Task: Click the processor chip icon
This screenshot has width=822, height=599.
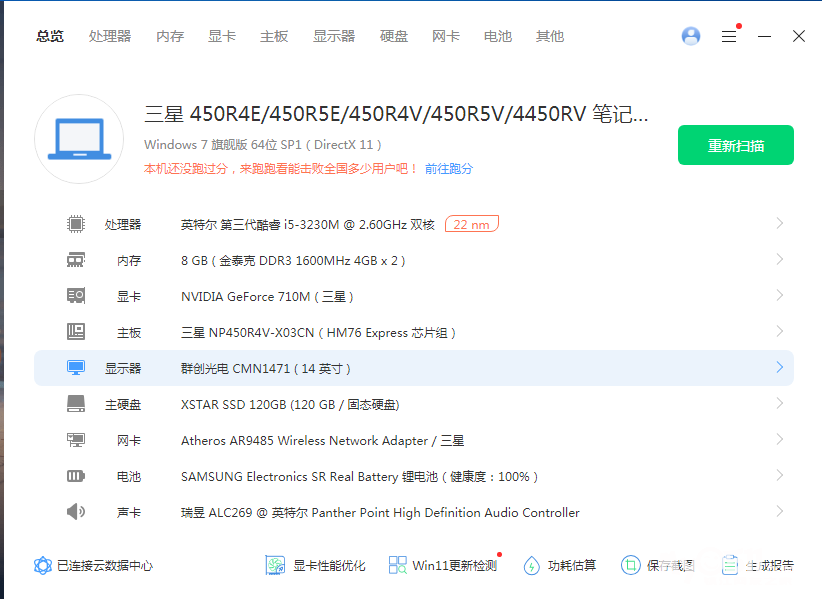Action: (x=76, y=224)
